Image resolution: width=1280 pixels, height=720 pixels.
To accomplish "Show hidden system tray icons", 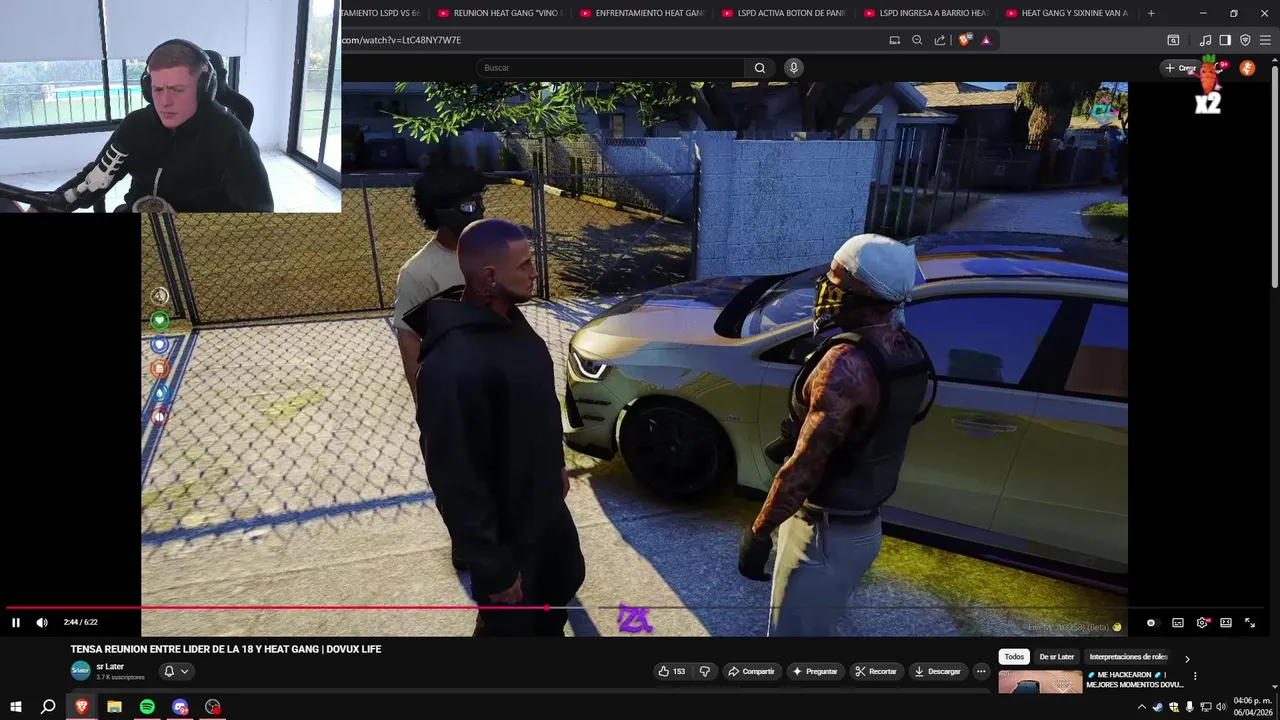I will pos(1142,707).
